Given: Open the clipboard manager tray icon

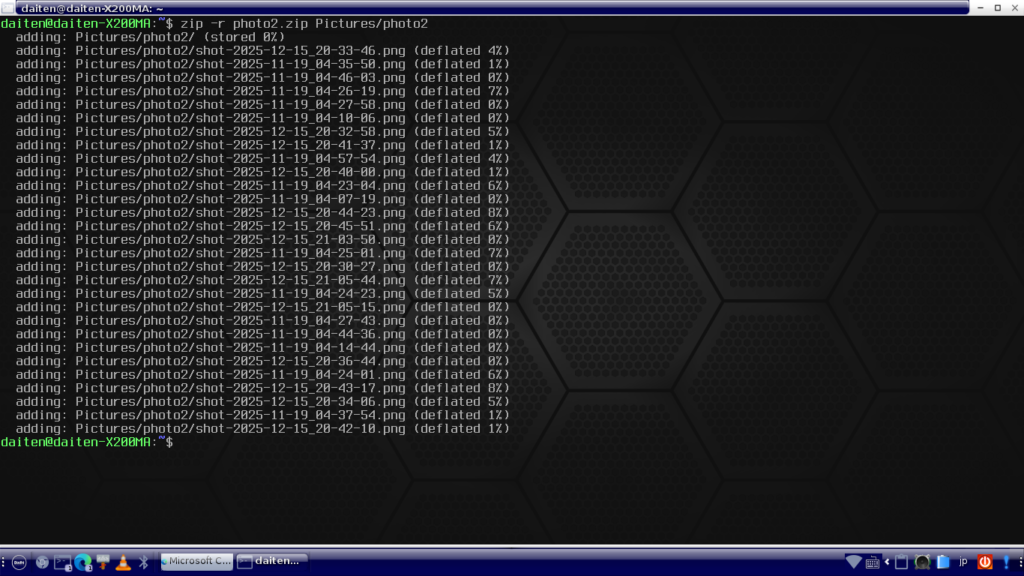Looking at the screenshot, I should pyautogui.click(x=900, y=562).
